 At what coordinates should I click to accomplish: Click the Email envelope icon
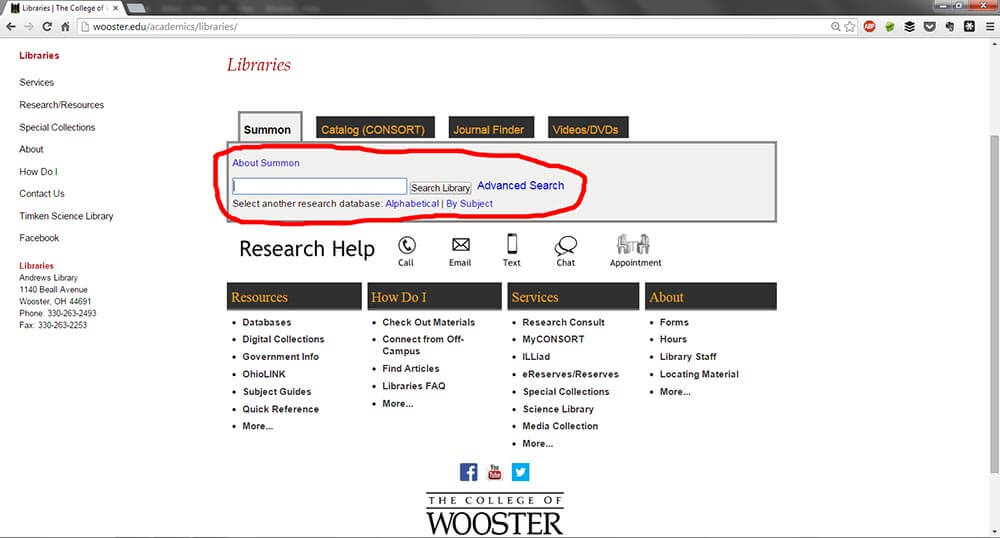coord(460,245)
